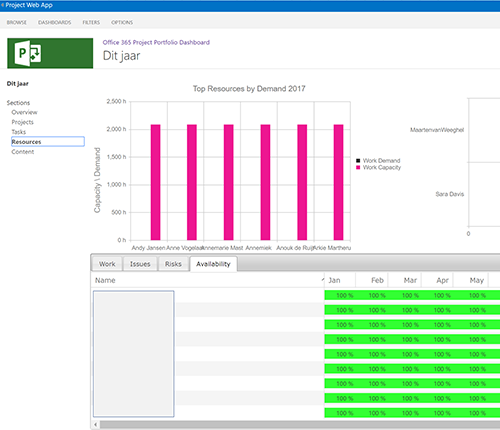Image resolution: width=500 pixels, height=430 pixels.
Task: Click Arkie Martheru's capacity bar
Action: coord(338,182)
